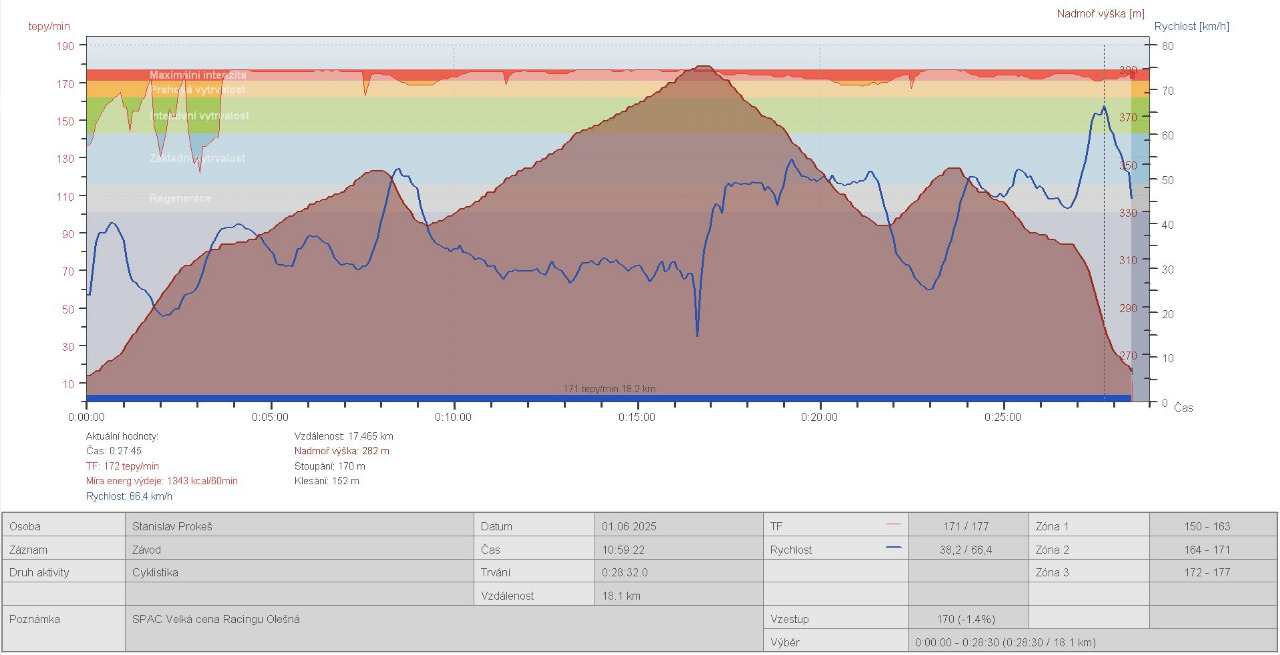
Task: Click the blue selection bar under the chart
Action: coord(608,399)
